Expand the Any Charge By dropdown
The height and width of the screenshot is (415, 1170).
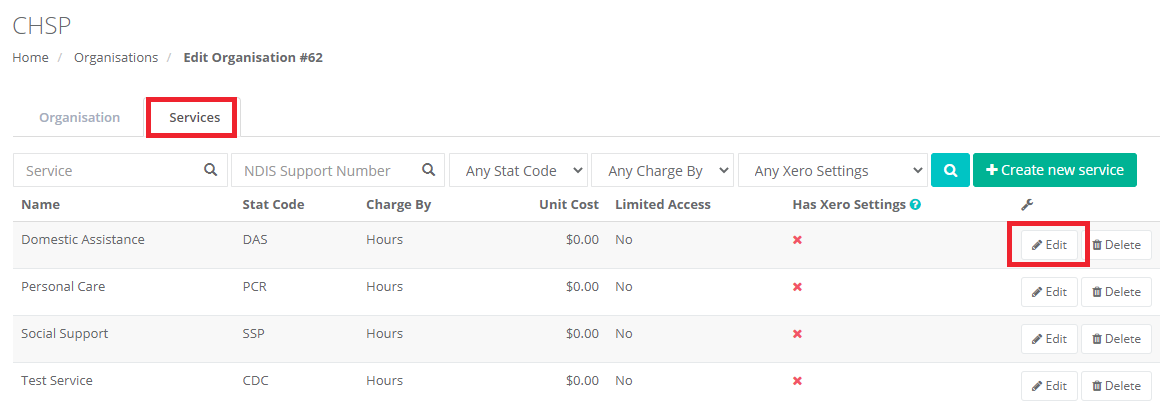pyautogui.click(x=662, y=170)
